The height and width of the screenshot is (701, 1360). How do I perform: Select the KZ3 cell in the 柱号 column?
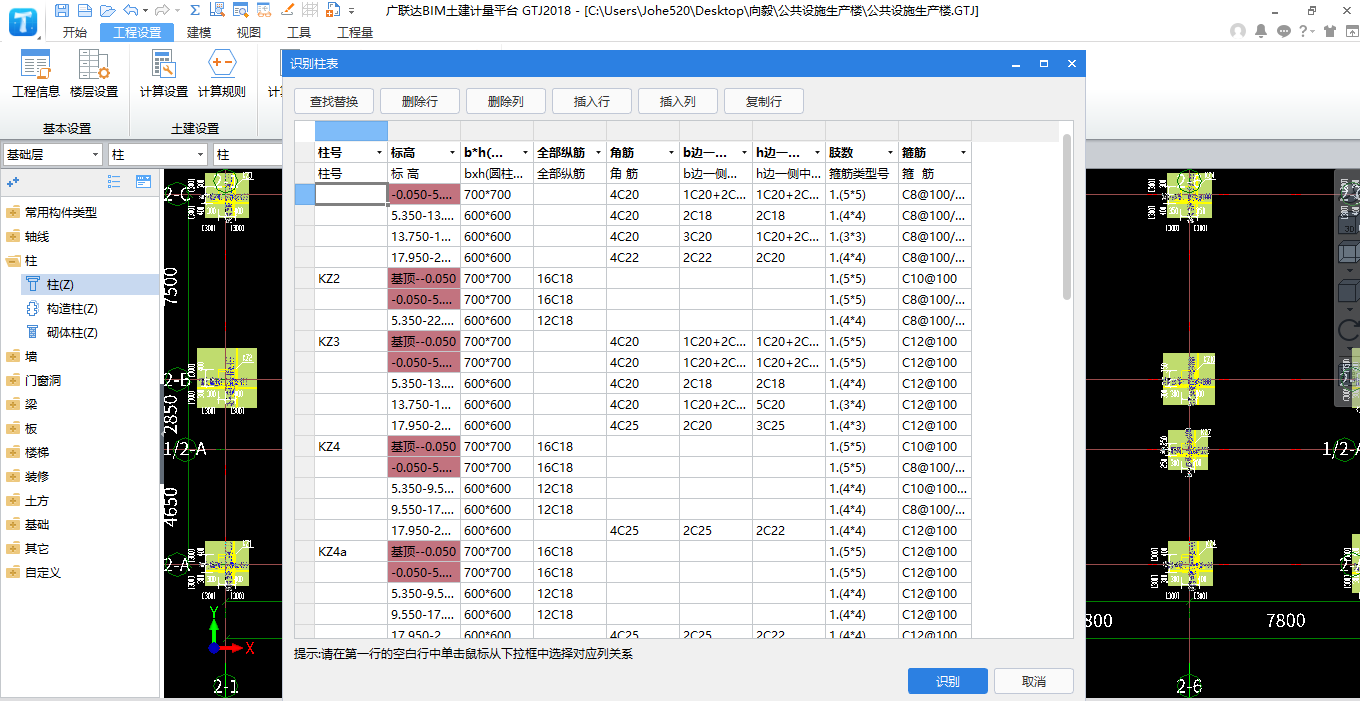point(351,341)
